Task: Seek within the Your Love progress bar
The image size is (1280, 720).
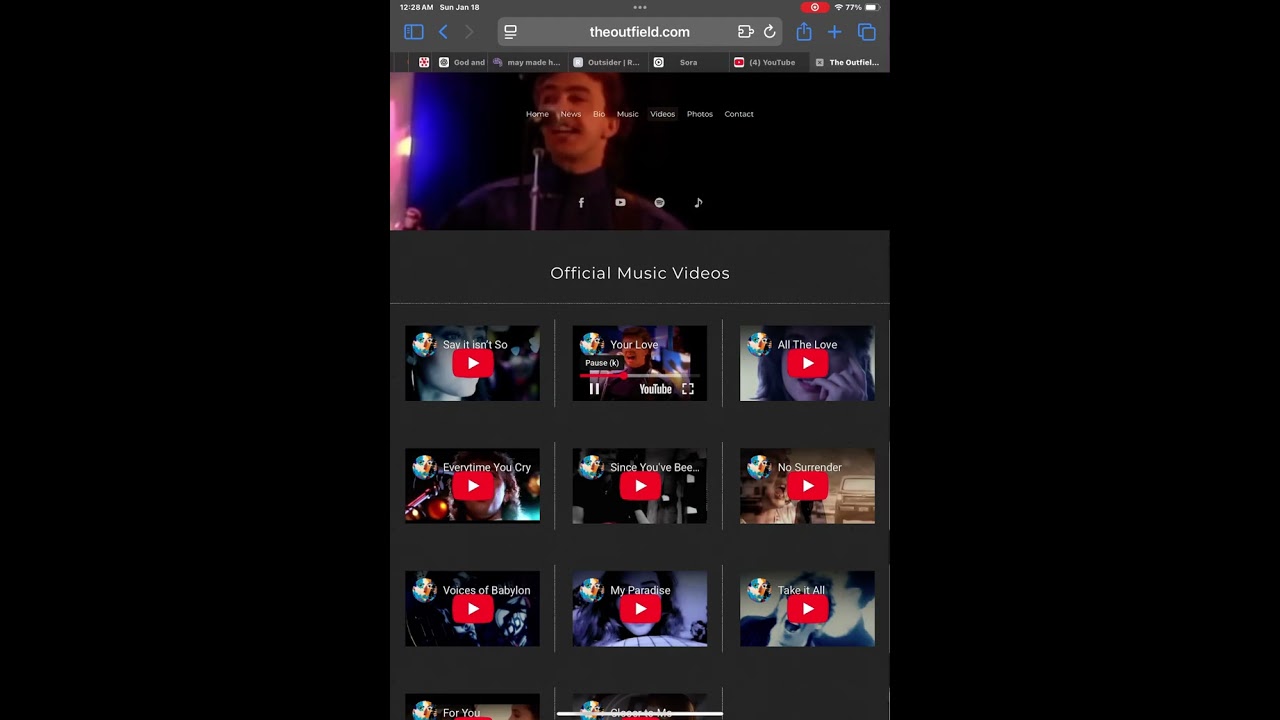Action: [x=640, y=376]
